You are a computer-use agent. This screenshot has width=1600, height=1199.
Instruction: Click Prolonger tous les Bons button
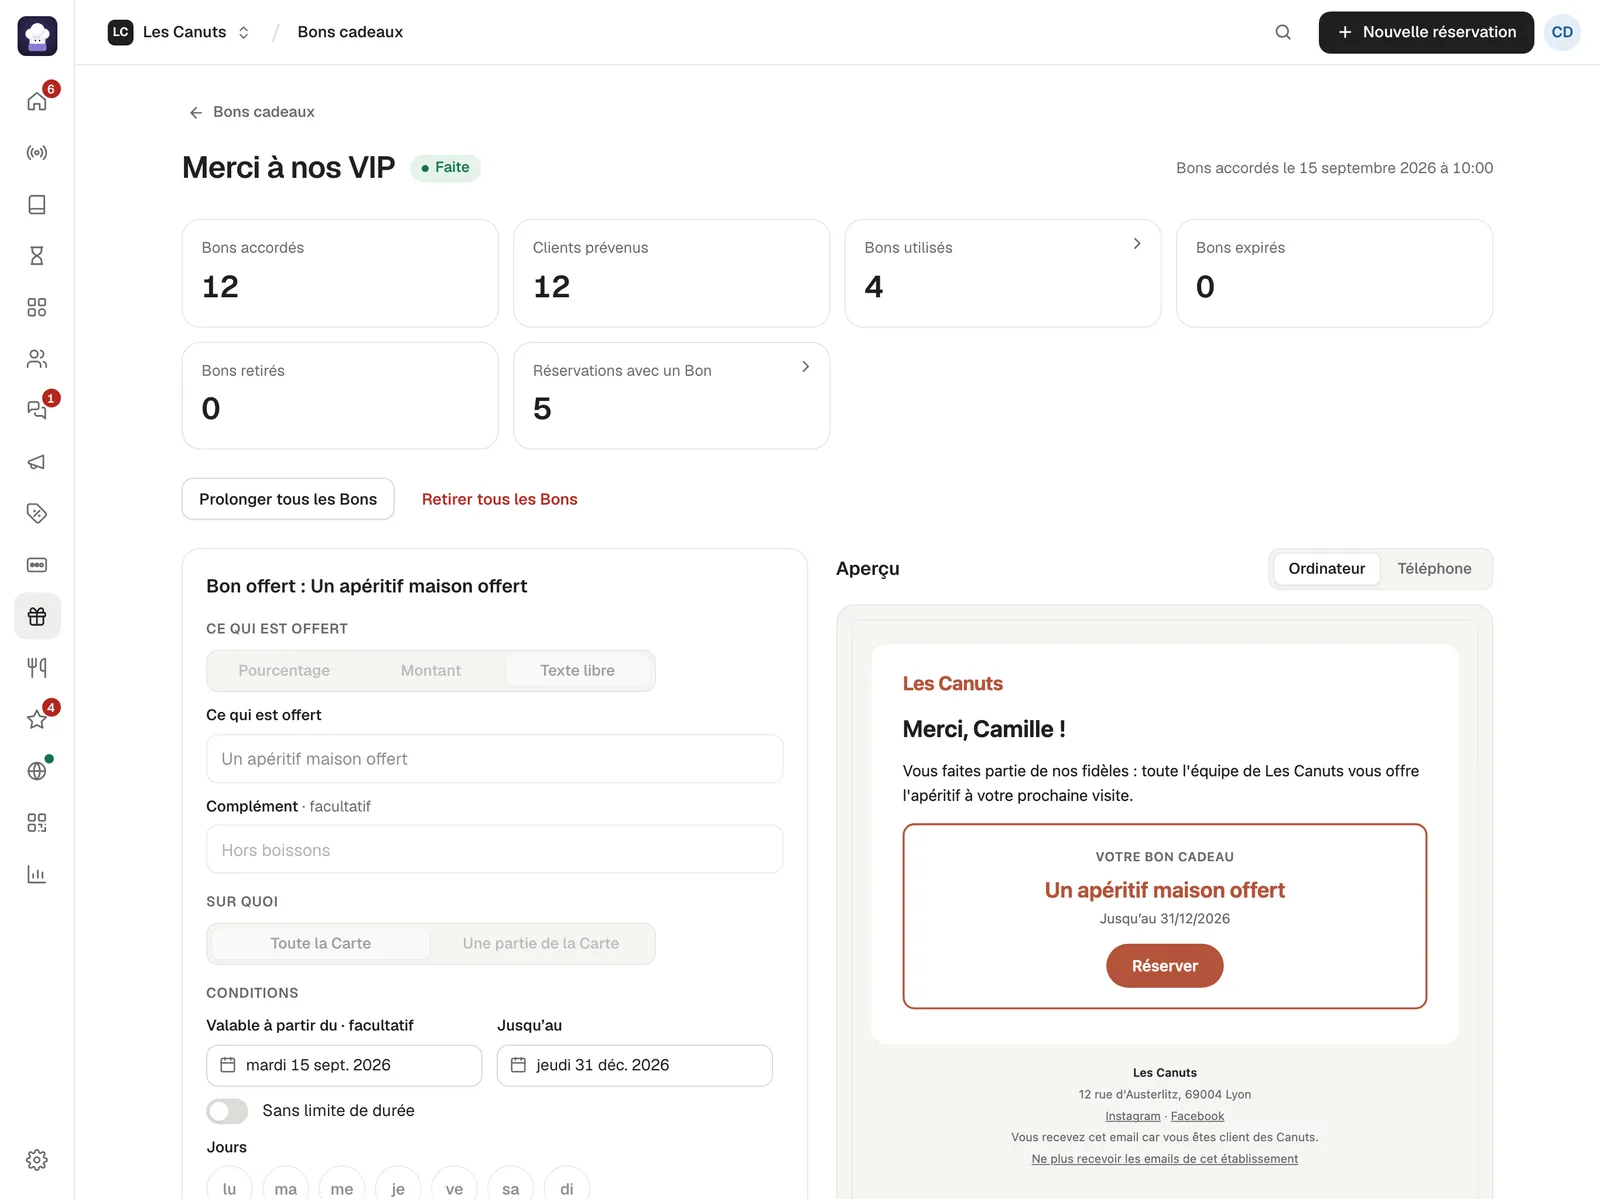(x=288, y=499)
